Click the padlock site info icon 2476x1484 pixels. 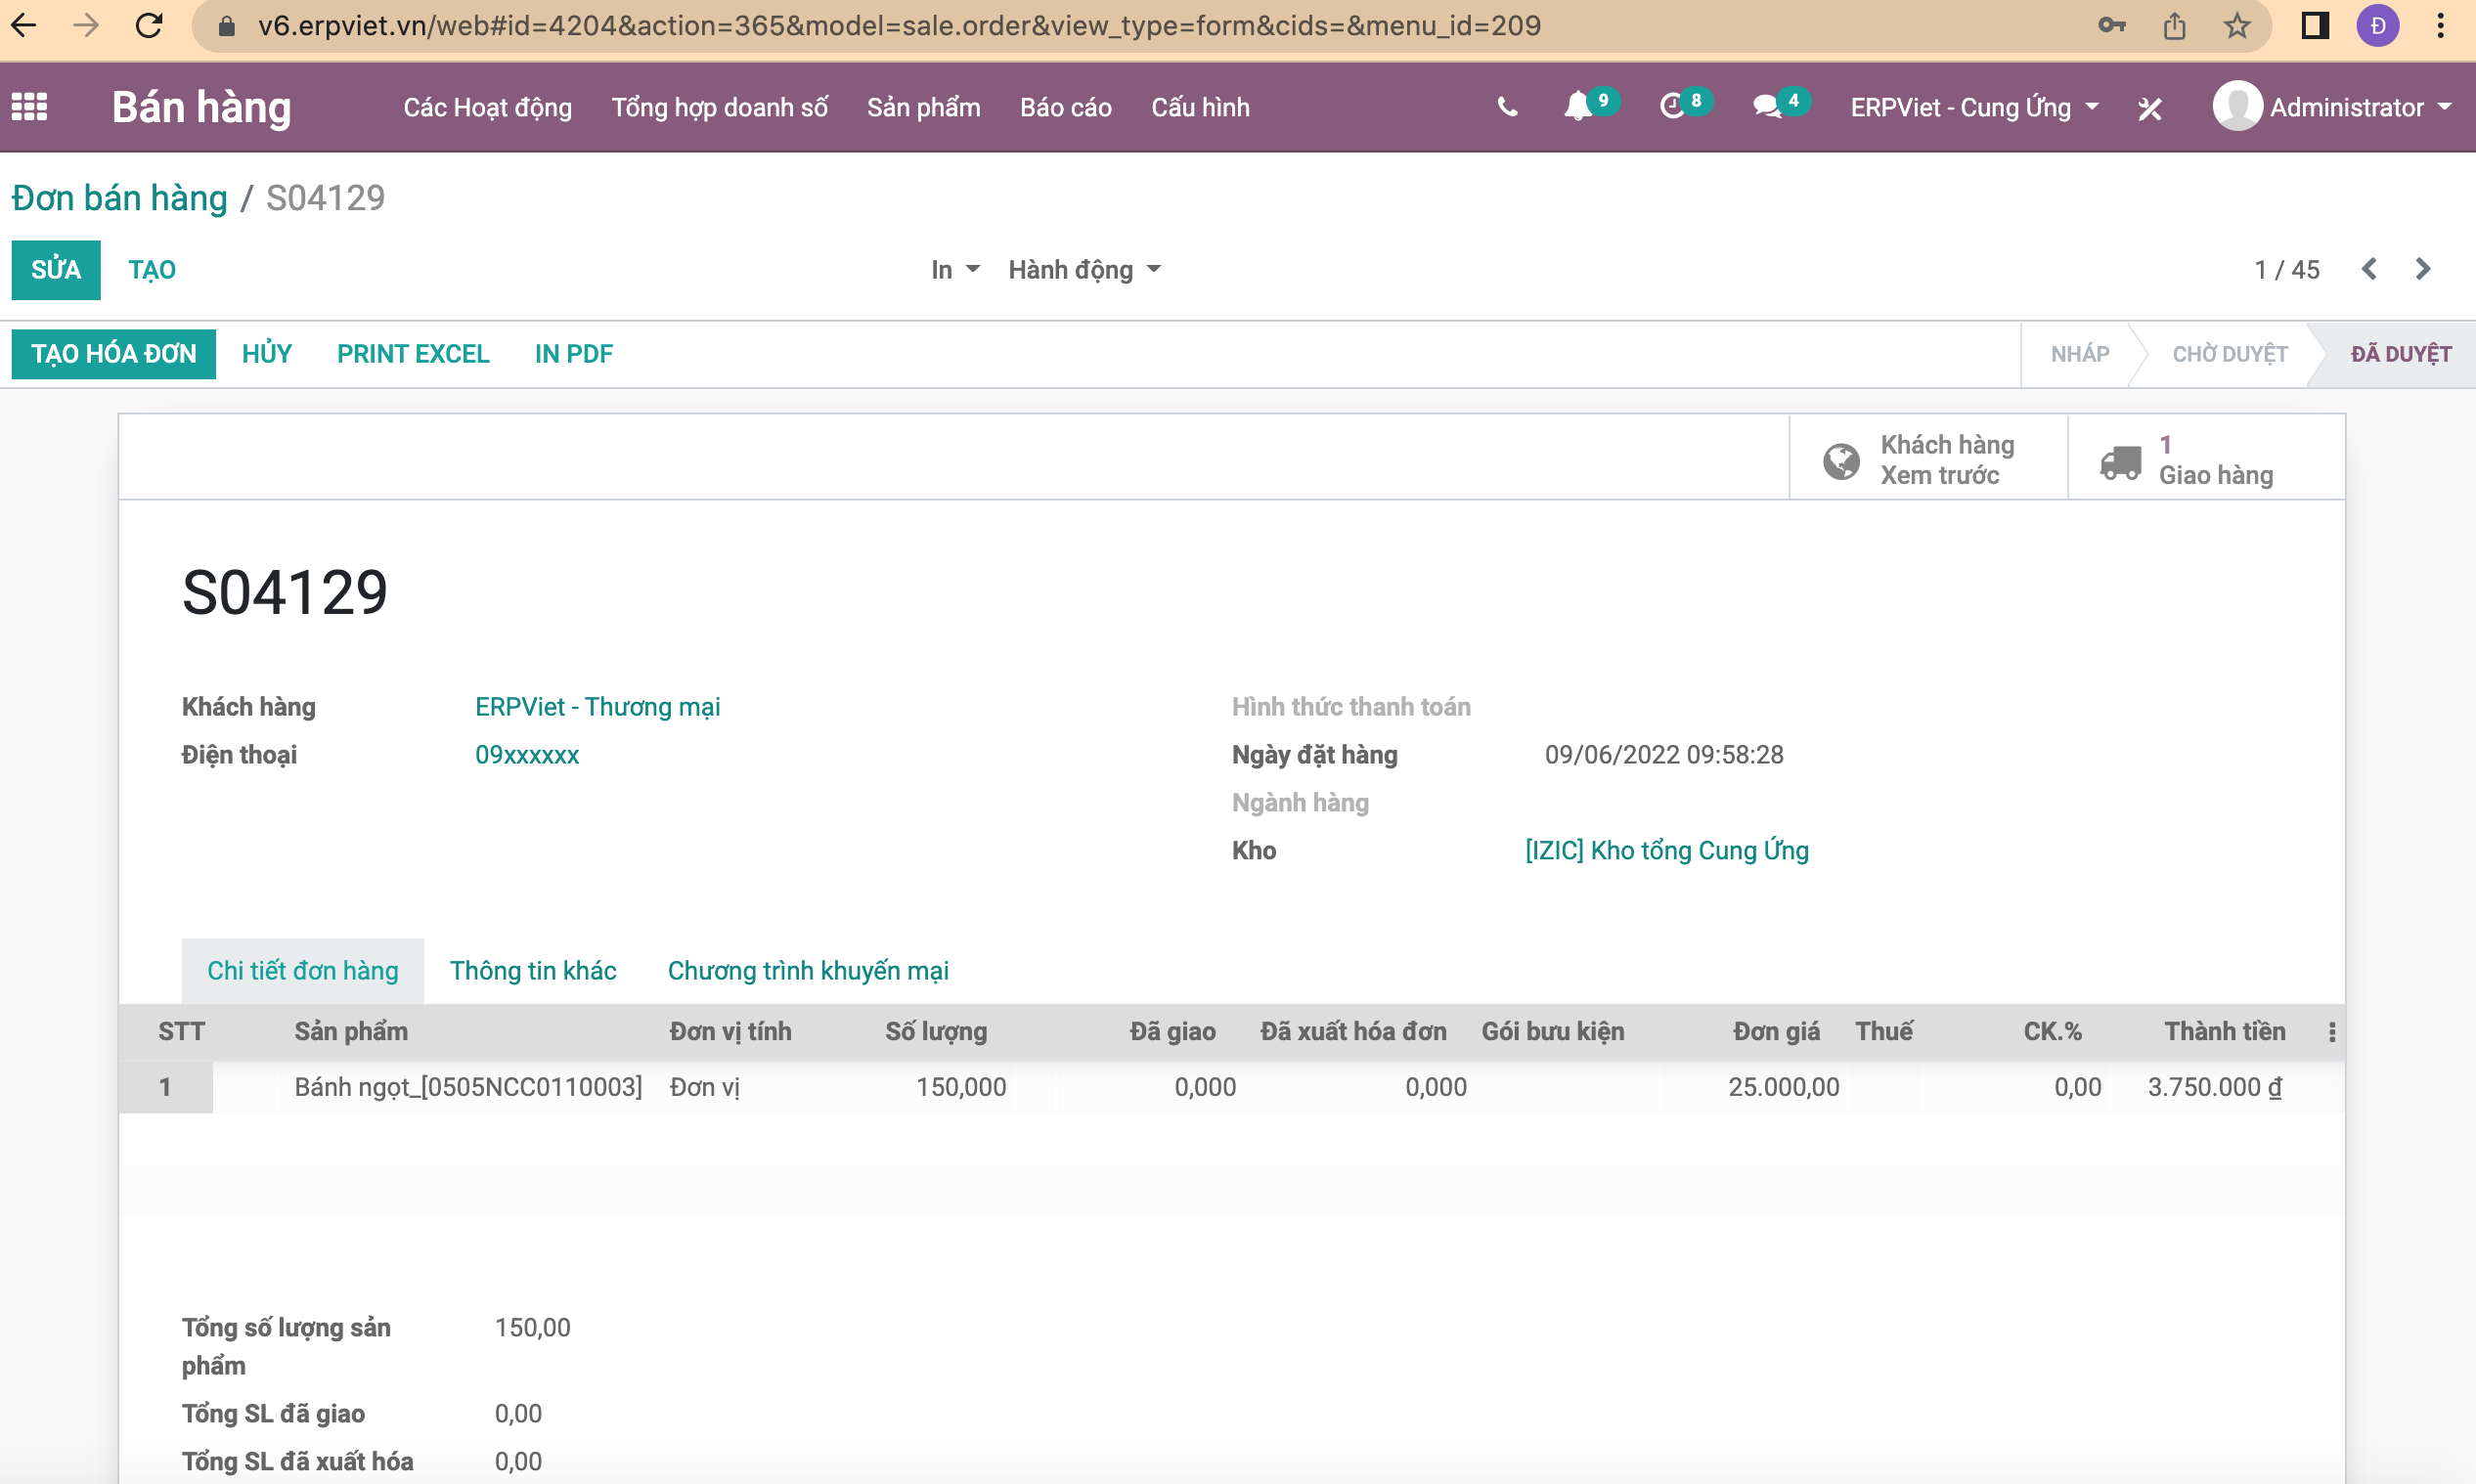(227, 26)
